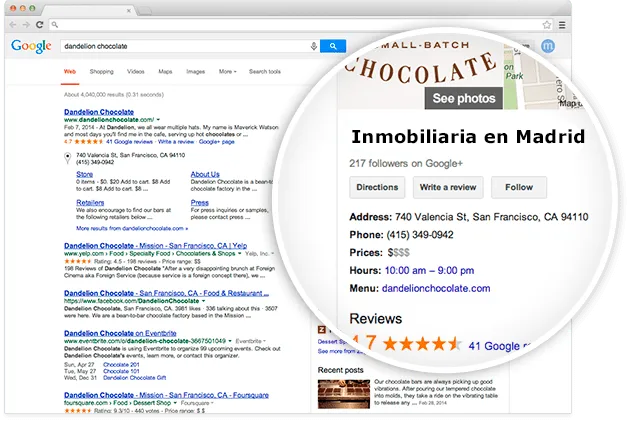
Task: Click the Google logo
Action: point(31,46)
